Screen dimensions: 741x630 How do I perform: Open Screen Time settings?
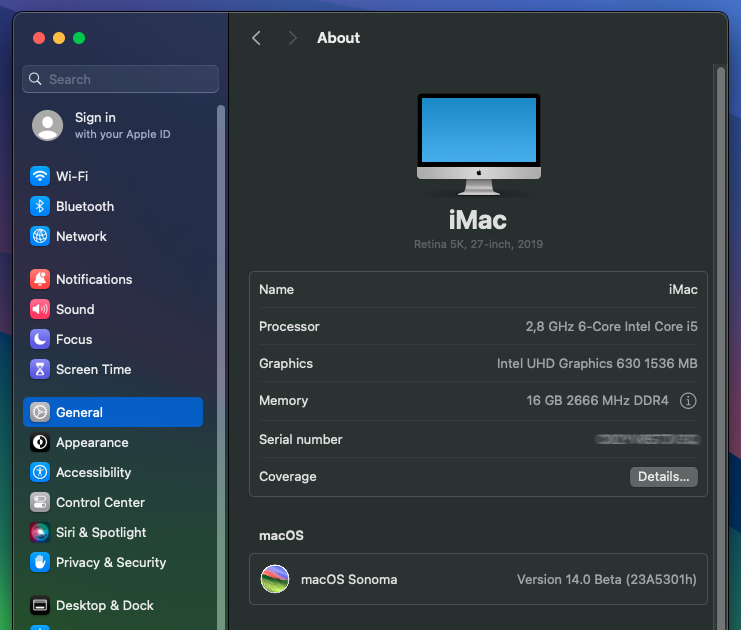tap(113, 370)
